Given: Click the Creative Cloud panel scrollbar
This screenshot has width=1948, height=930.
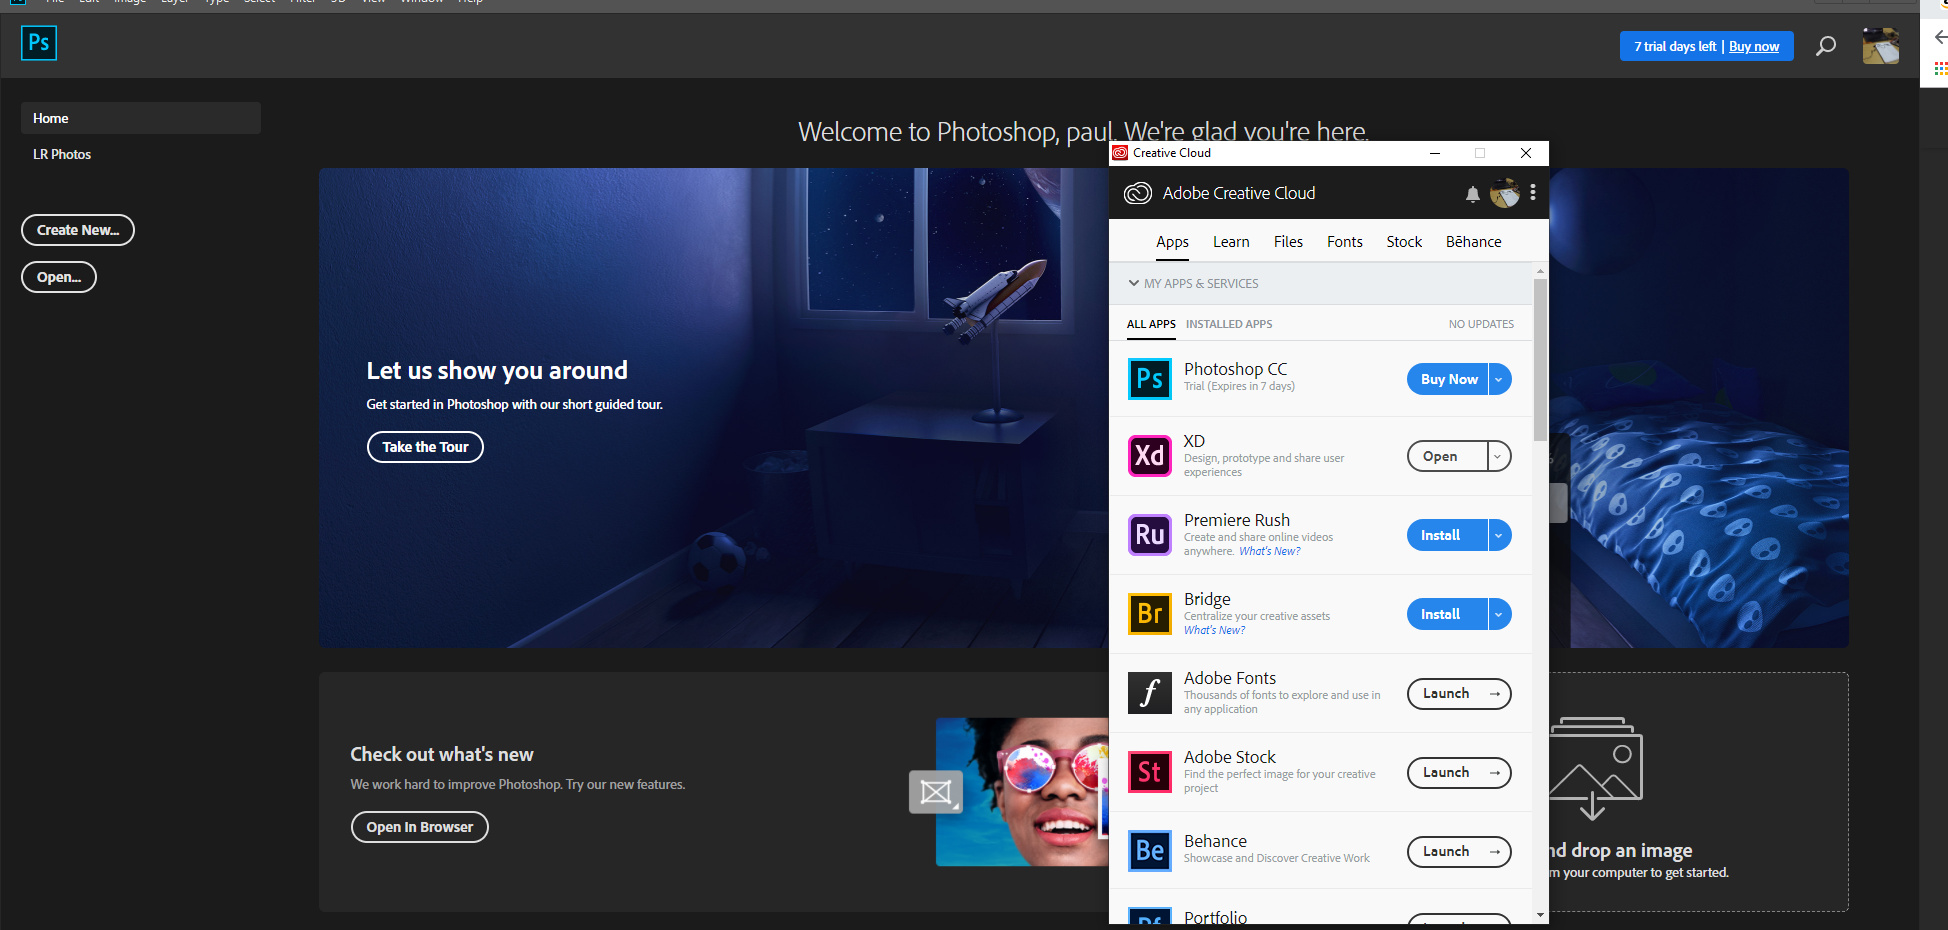Looking at the screenshot, I should [1540, 360].
